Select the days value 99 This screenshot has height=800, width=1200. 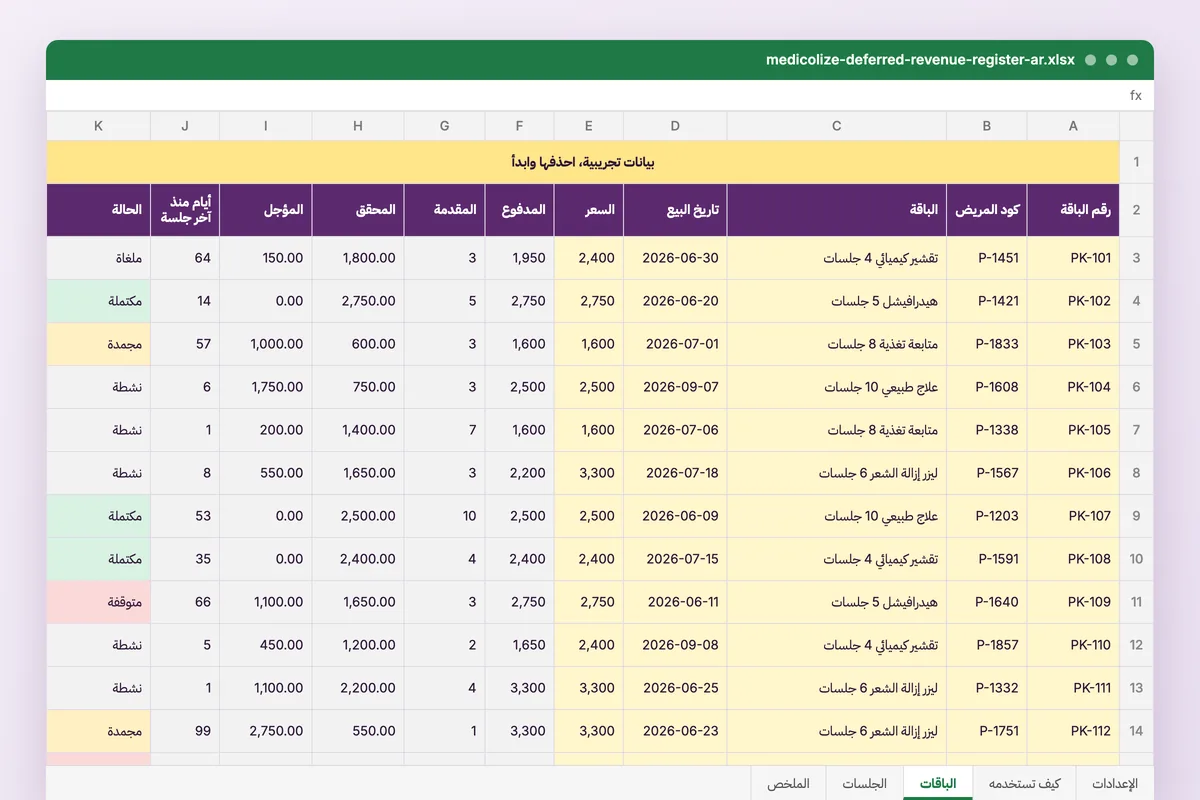click(185, 731)
